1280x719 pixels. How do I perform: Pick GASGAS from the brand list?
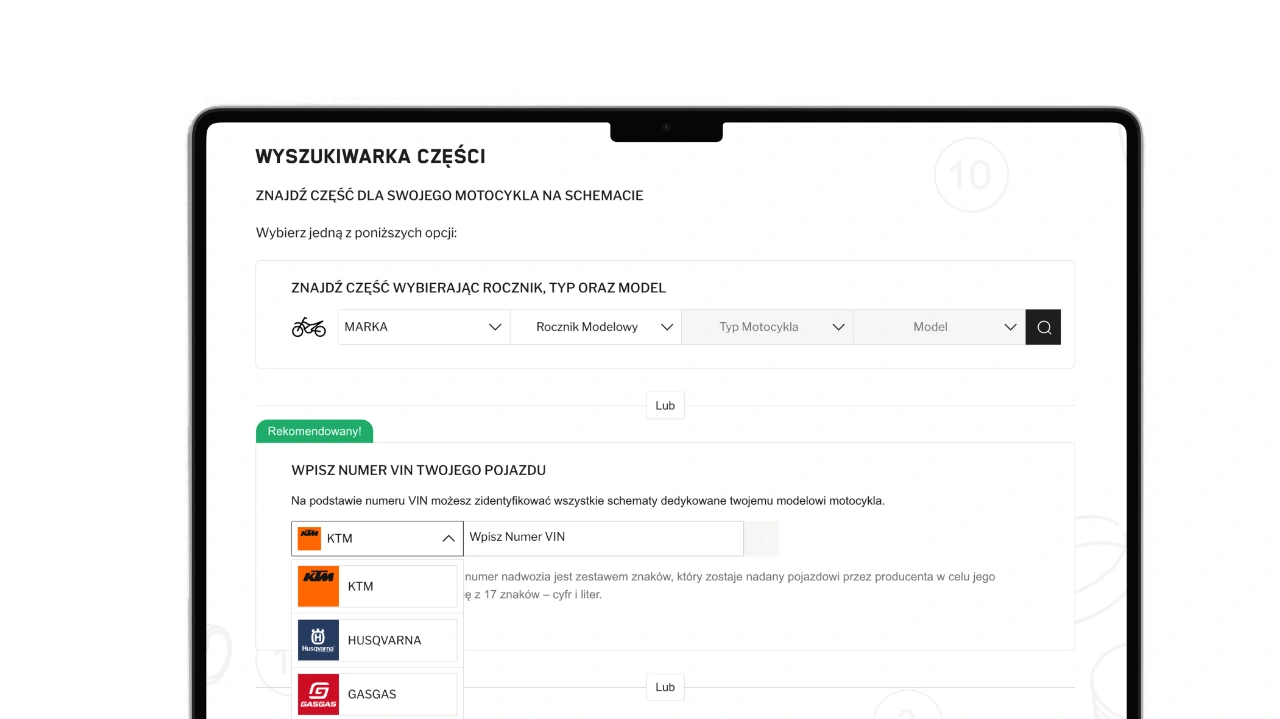372,694
